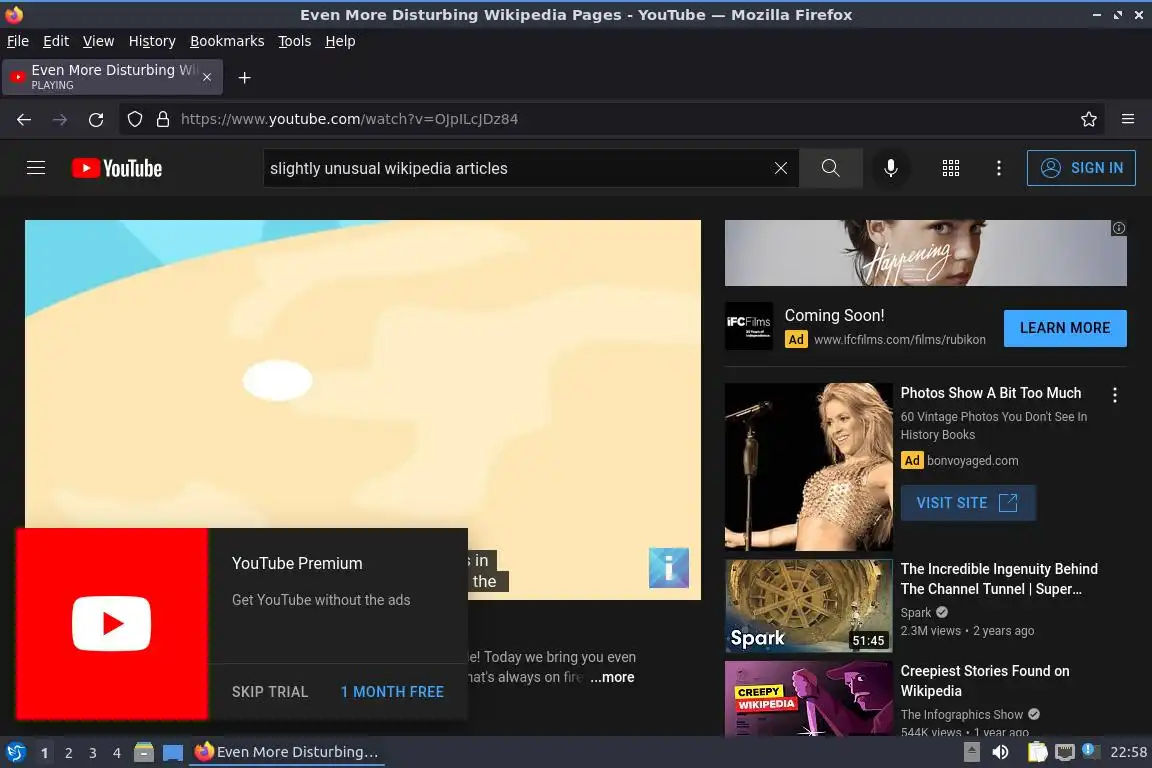1152x768 pixels.
Task: Select Firefox window in taskbar
Action: (287, 752)
